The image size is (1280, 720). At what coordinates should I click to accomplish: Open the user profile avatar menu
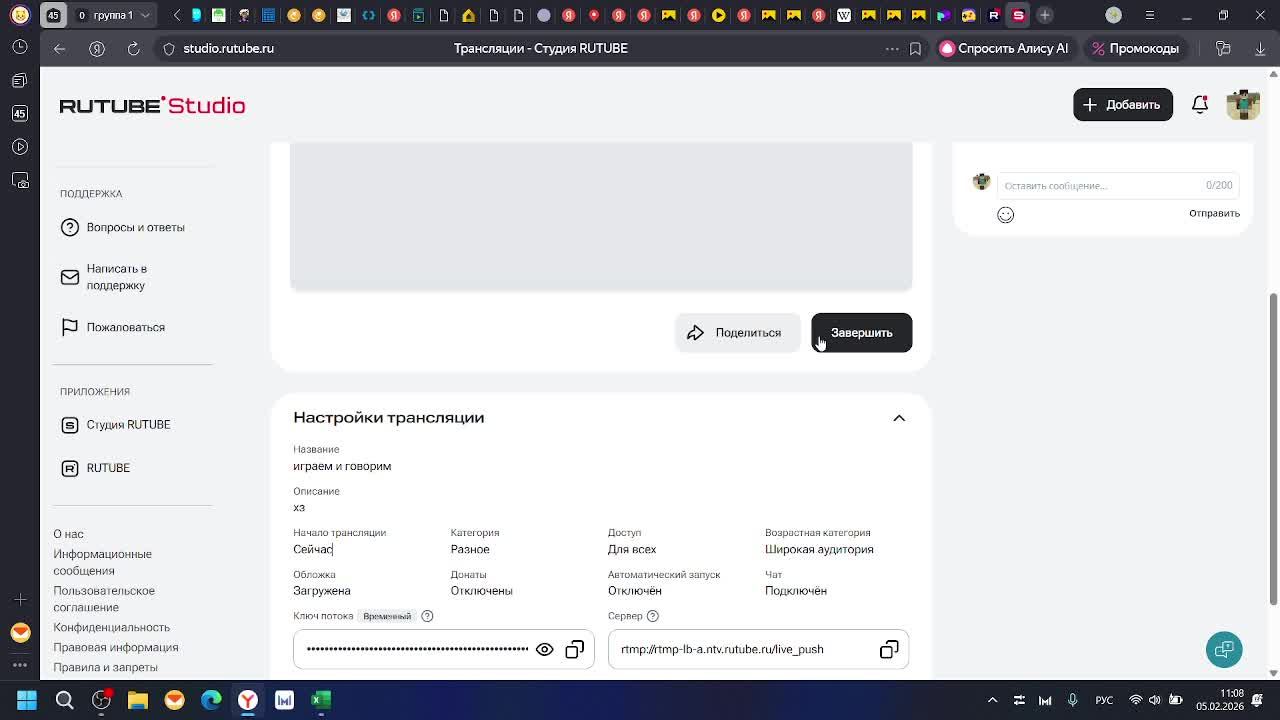click(1243, 105)
